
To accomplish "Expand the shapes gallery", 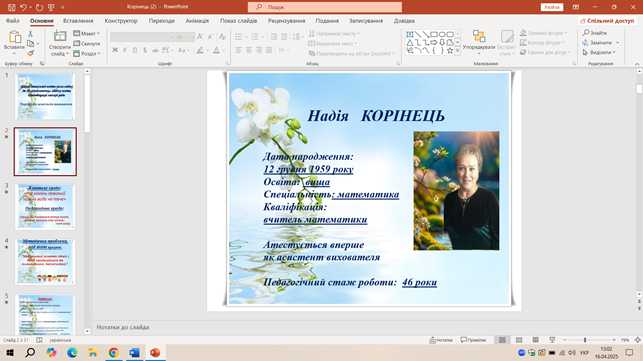I will click(x=458, y=51).
